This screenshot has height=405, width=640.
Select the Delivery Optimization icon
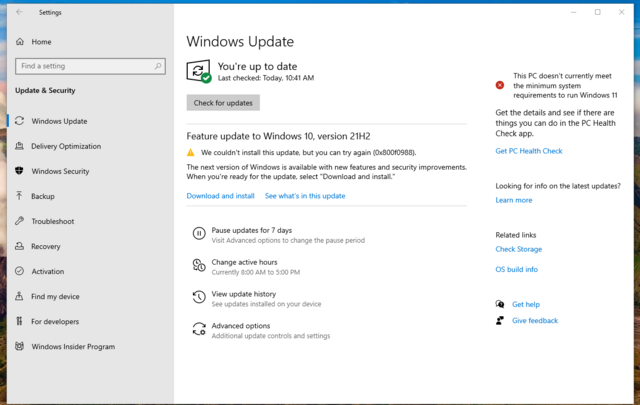coord(19,146)
